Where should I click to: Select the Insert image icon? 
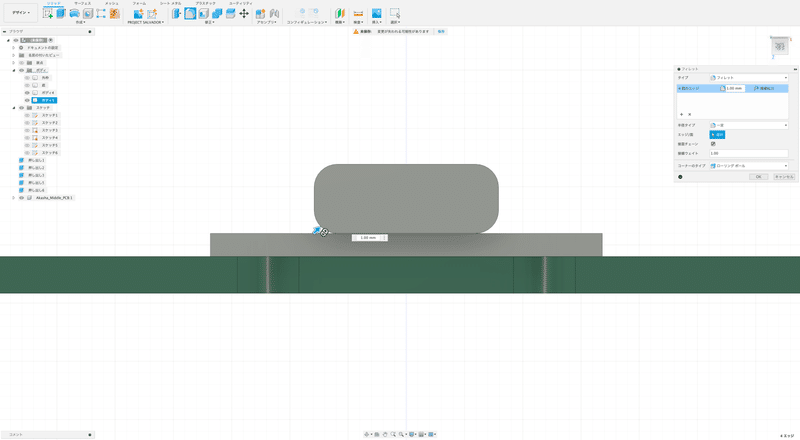click(377, 14)
